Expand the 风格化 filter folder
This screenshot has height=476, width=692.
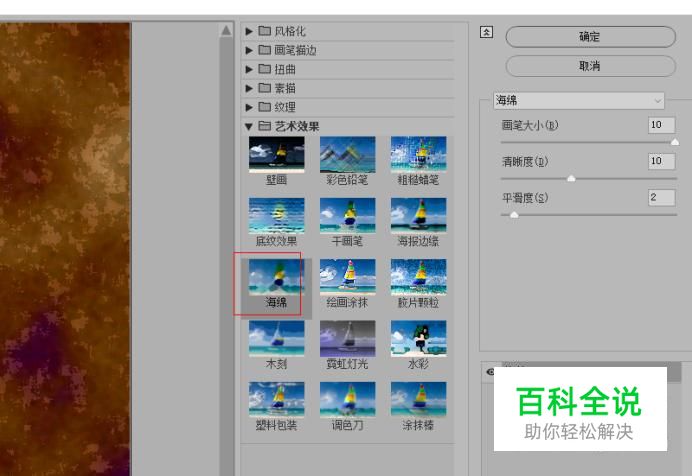[x=249, y=31]
